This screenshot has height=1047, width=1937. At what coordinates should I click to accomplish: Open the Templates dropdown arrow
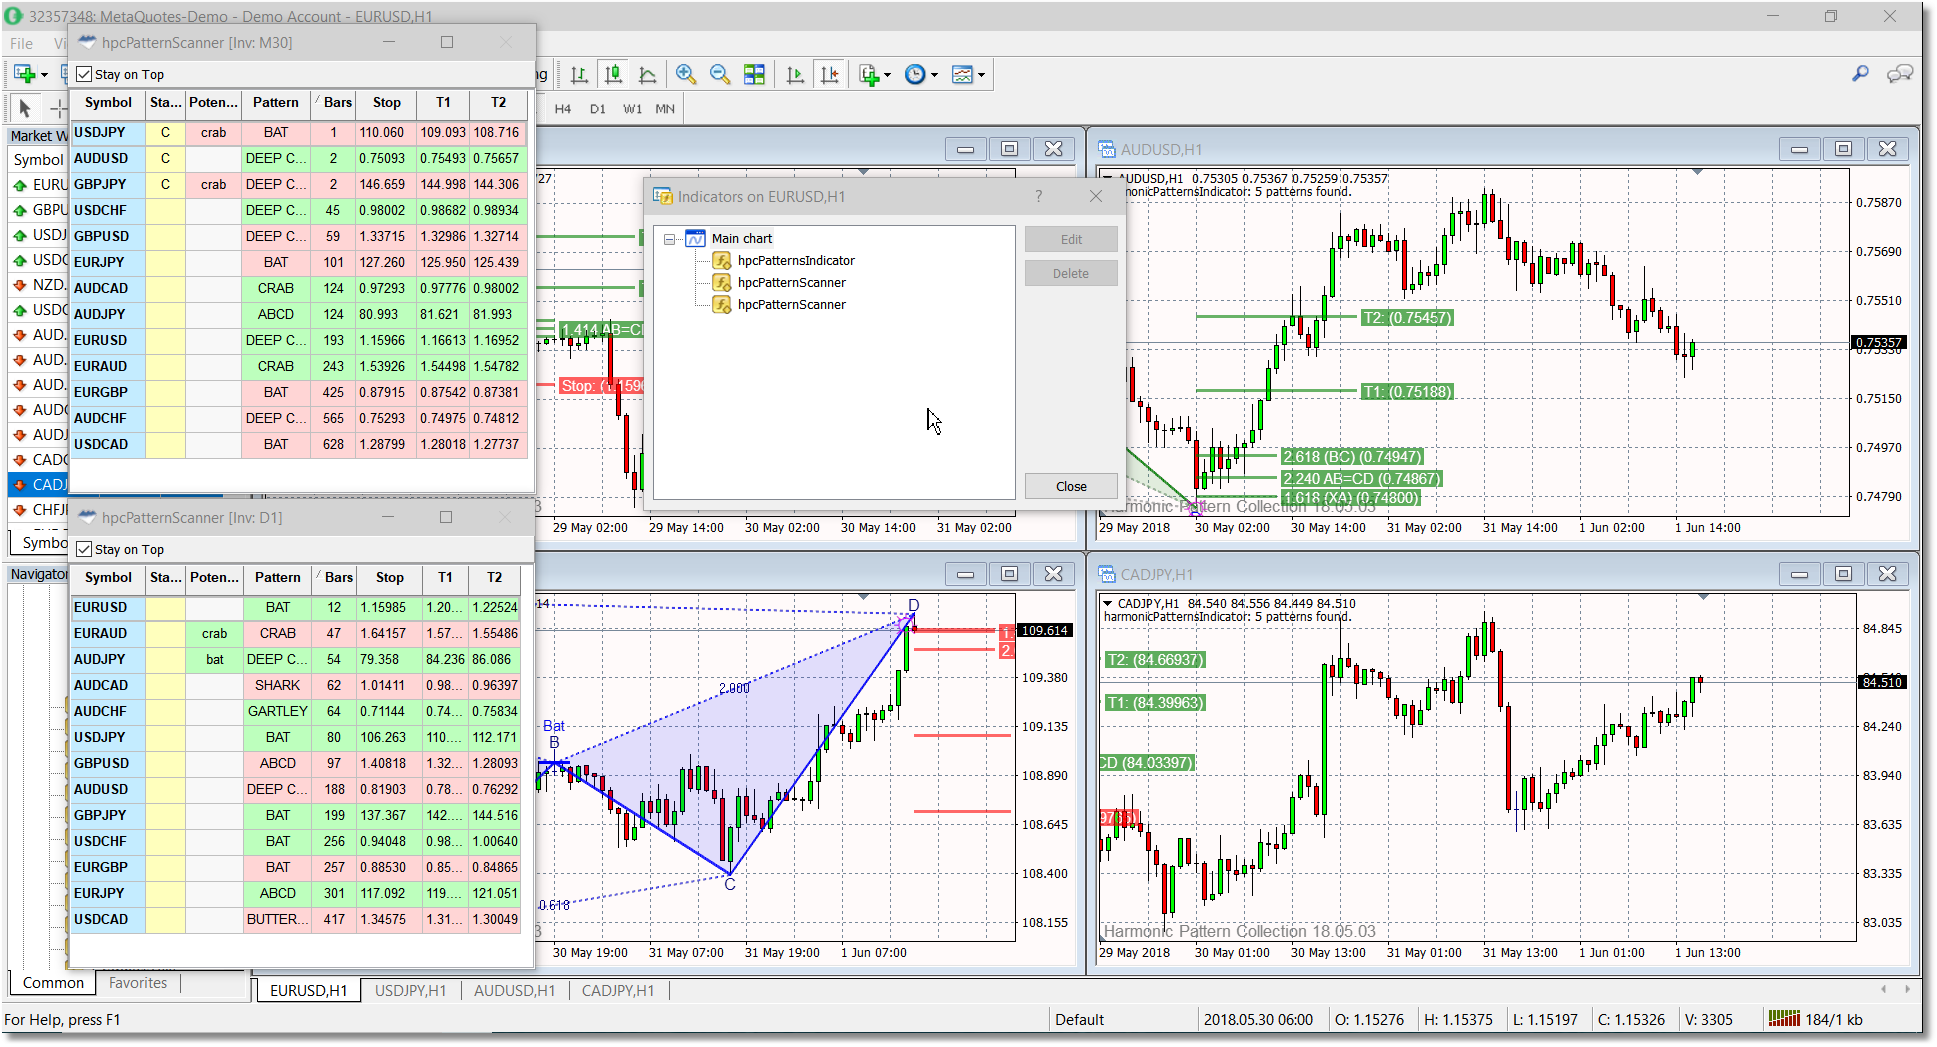tap(981, 75)
